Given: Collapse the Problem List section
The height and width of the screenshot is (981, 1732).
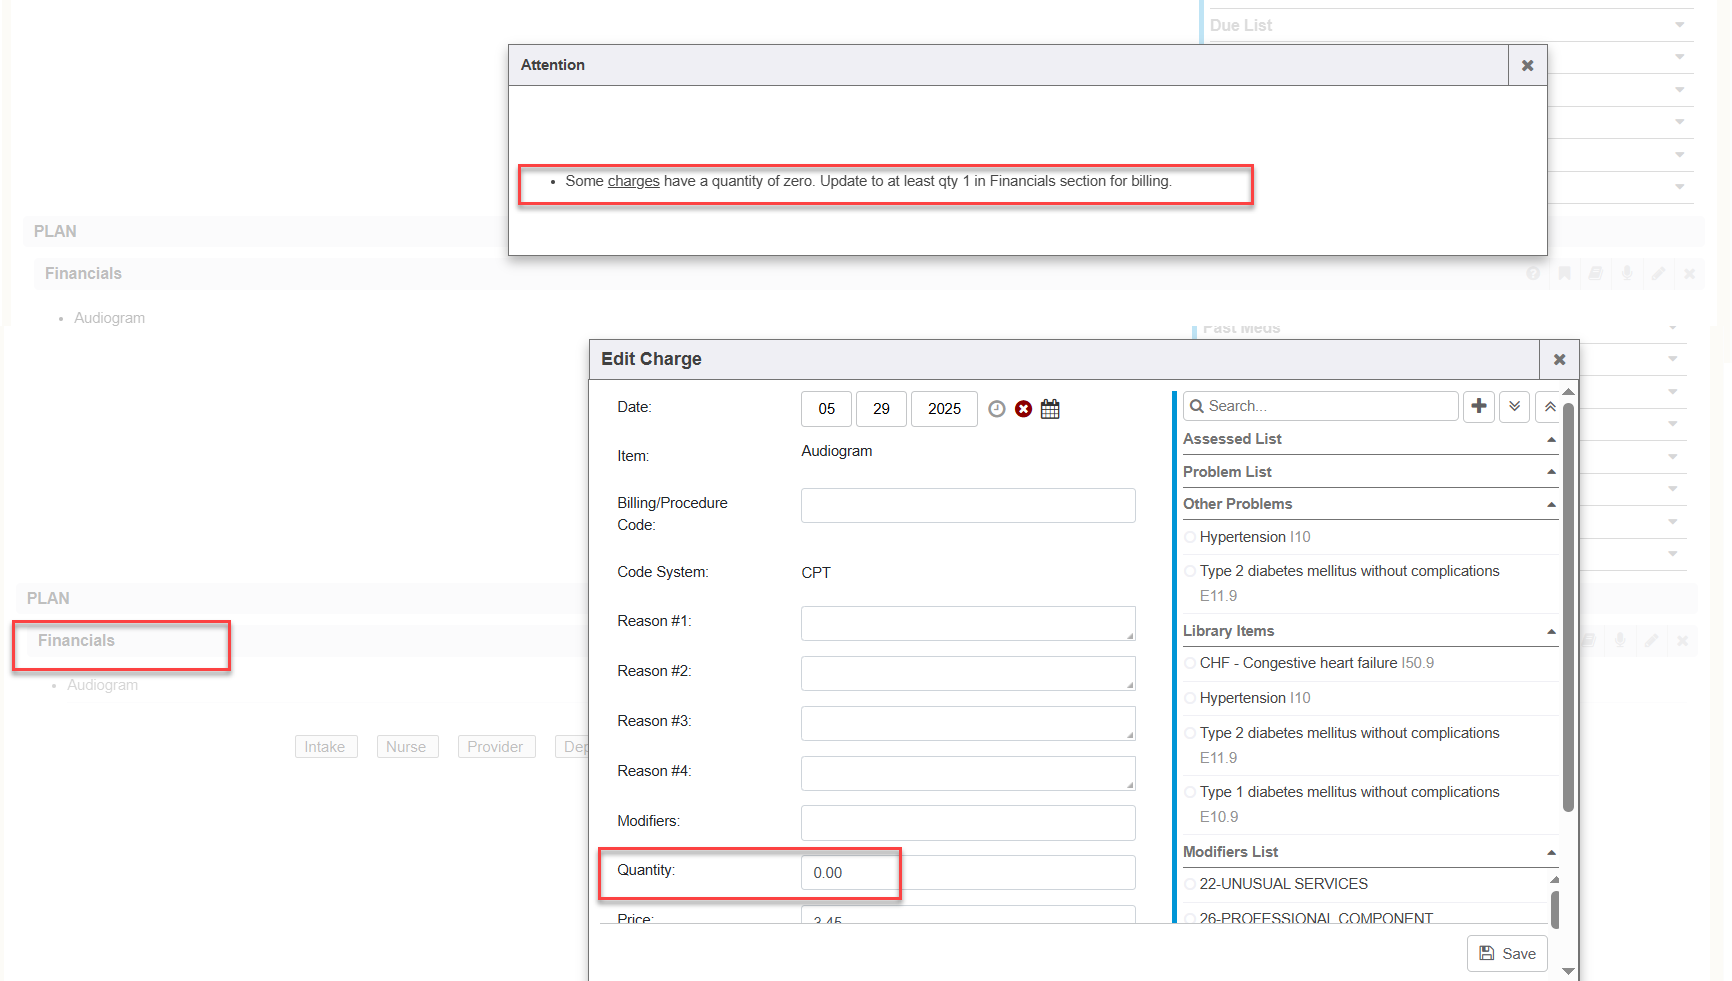Looking at the screenshot, I should click(x=1551, y=472).
